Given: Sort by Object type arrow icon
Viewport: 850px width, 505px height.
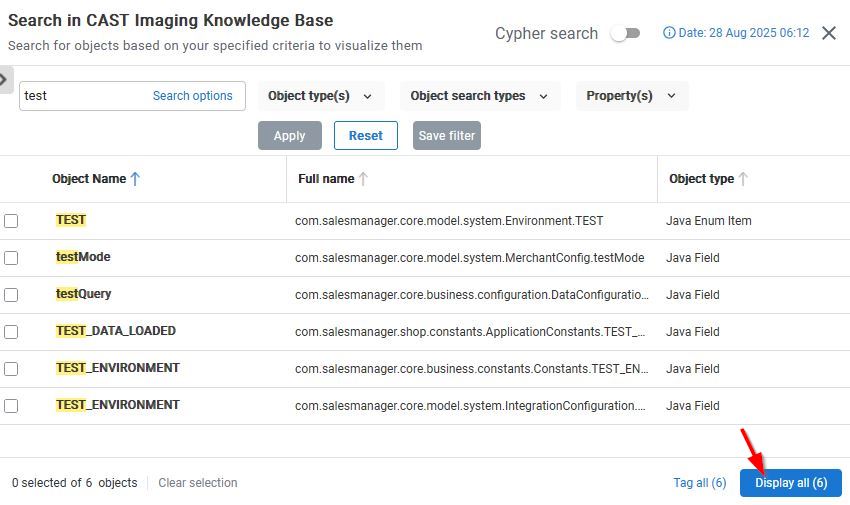Looking at the screenshot, I should click(x=743, y=179).
